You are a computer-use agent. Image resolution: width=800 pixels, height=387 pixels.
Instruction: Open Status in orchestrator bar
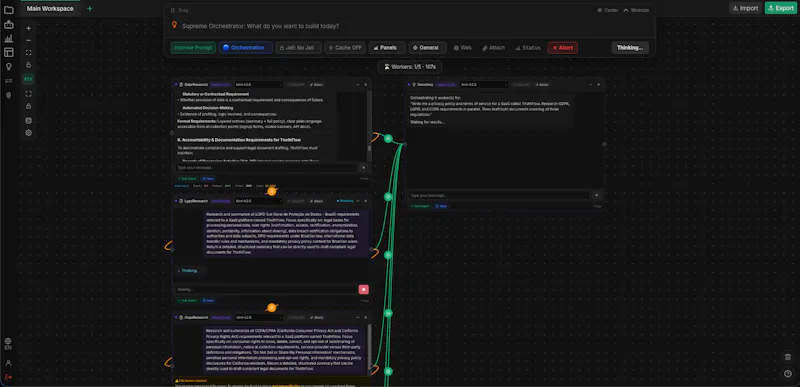(528, 47)
